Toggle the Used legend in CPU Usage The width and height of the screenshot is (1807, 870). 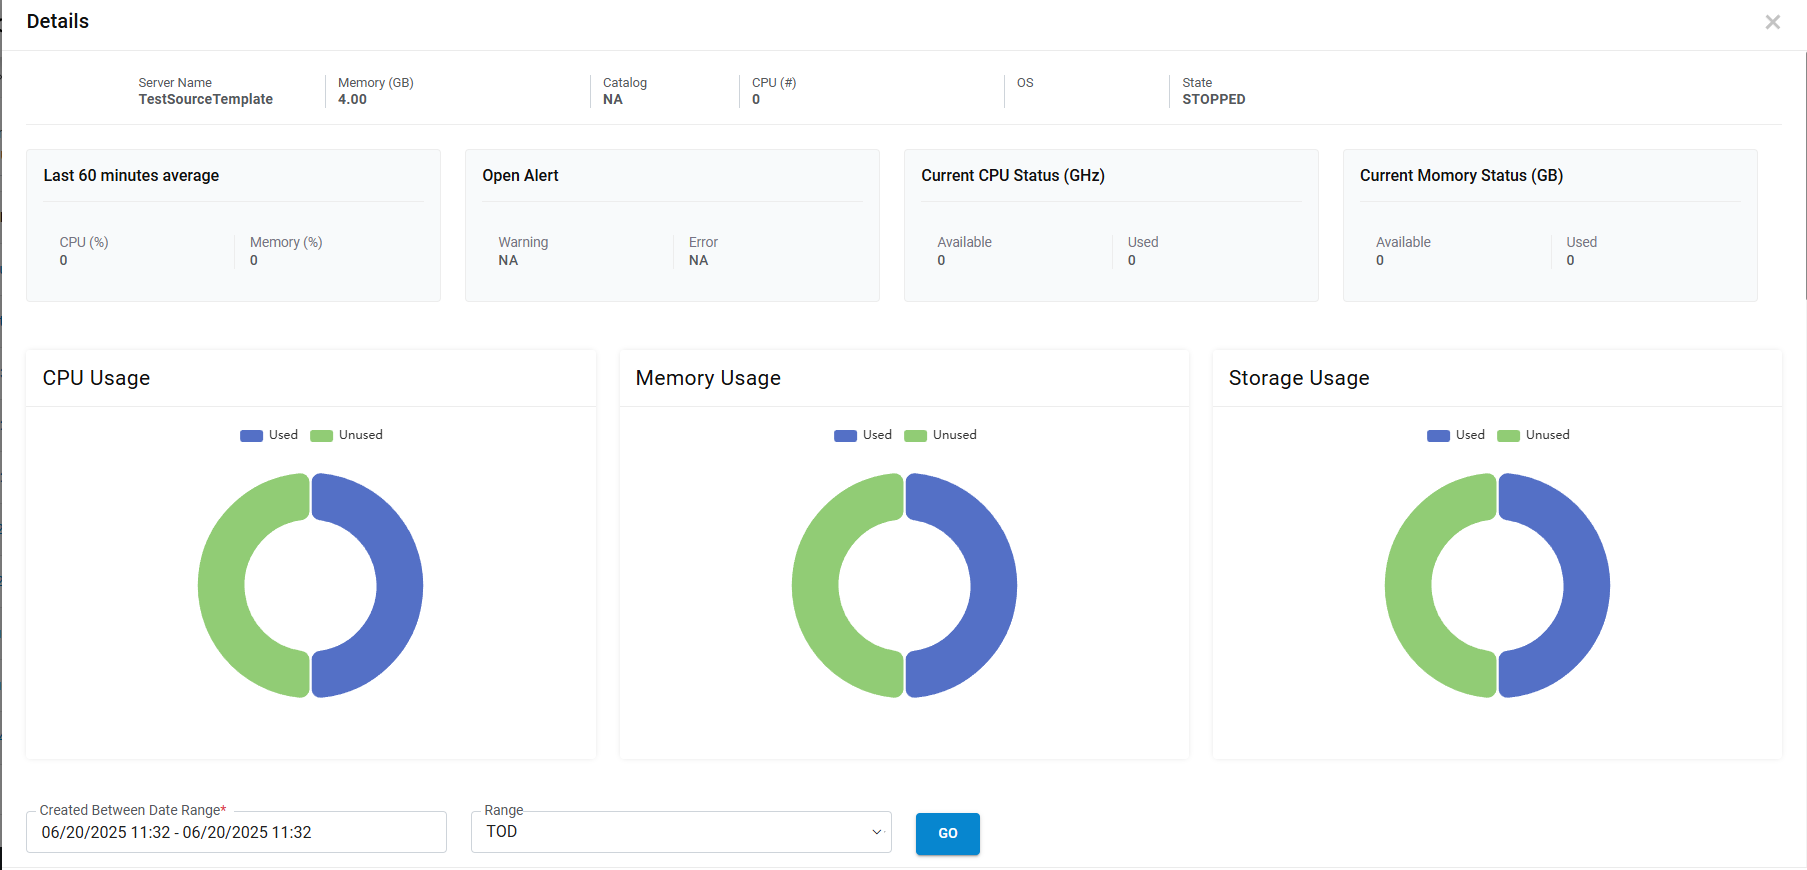(x=269, y=435)
